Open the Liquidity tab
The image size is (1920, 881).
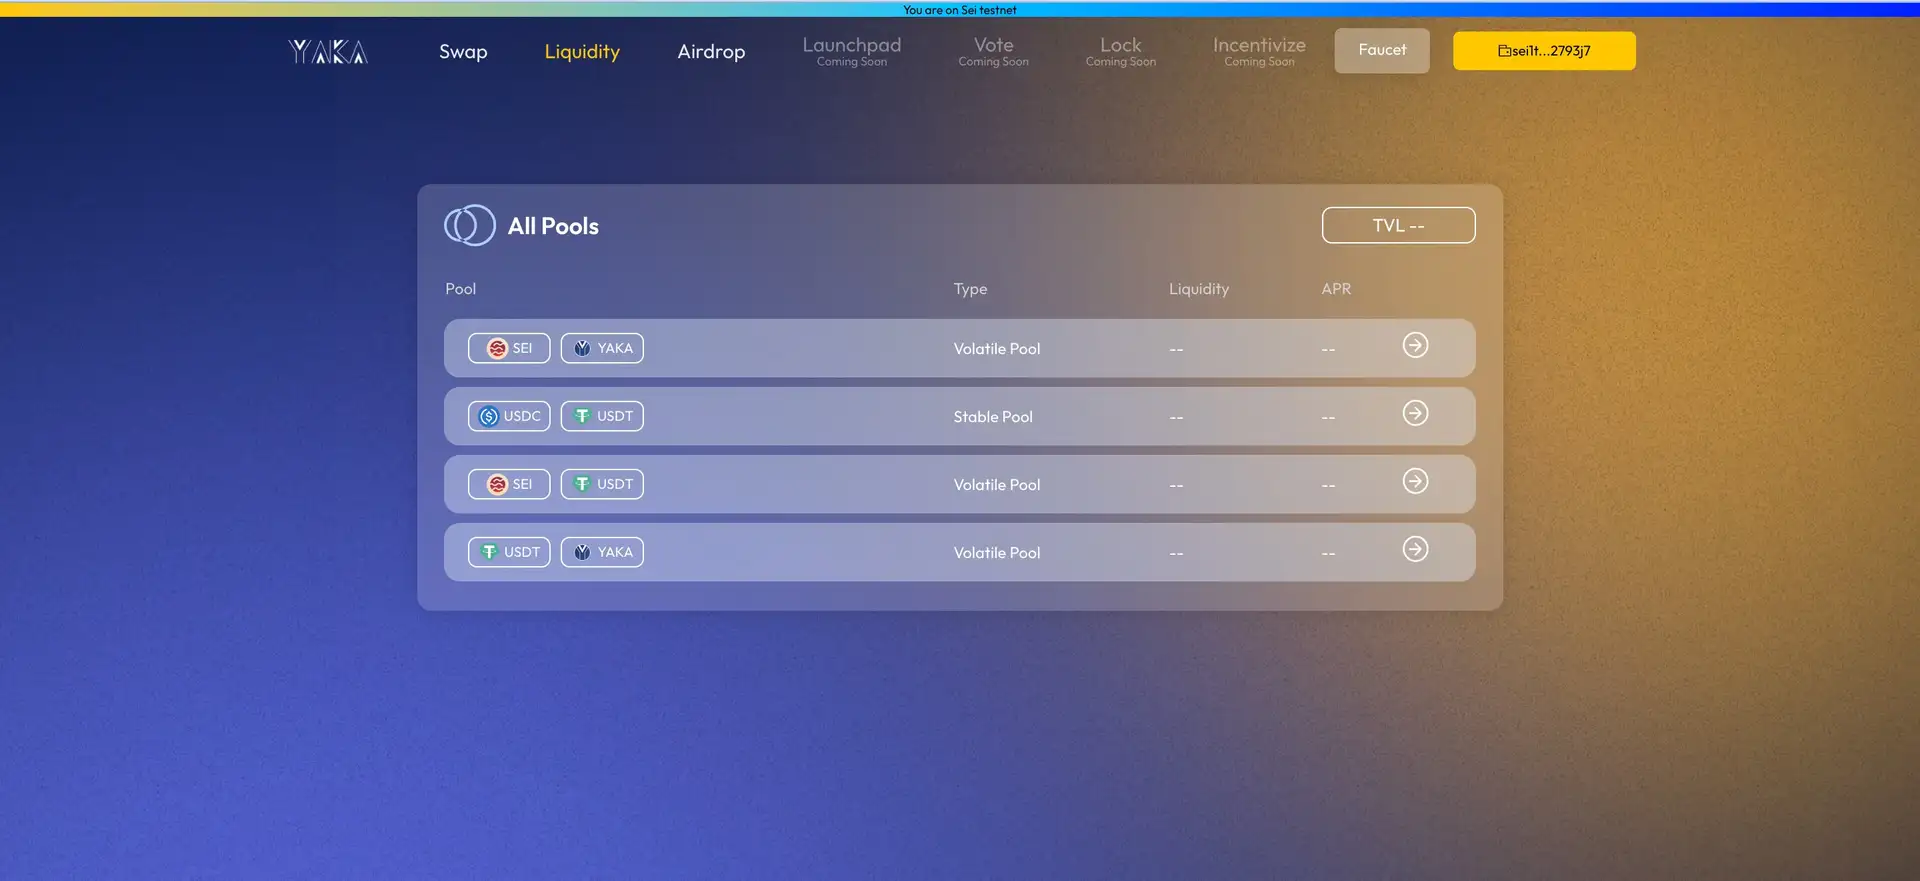(582, 51)
